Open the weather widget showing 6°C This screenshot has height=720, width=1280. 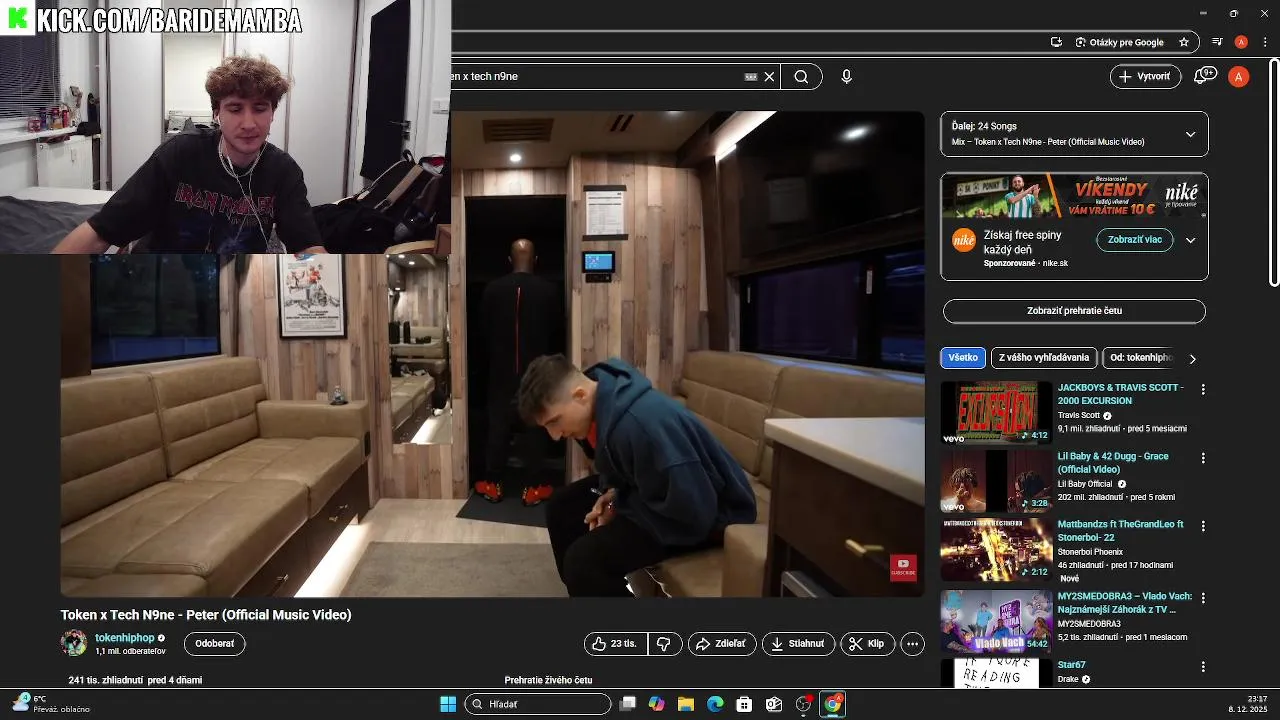tap(52, 704)
